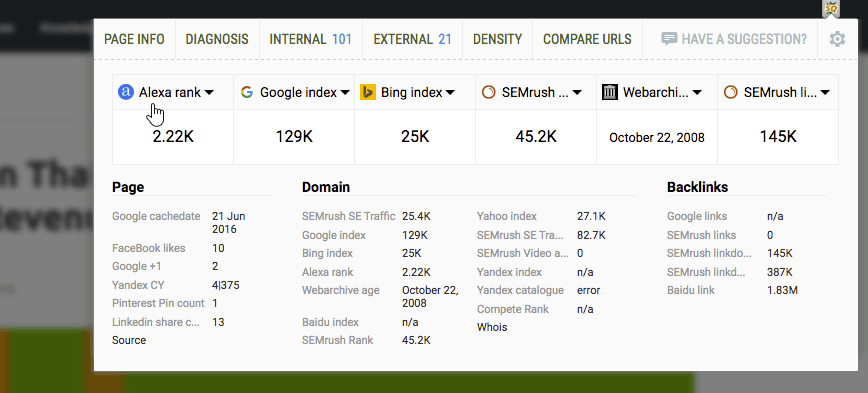The width and height of the screenshot is (868, 393).
Task: Click the Webarchive building icon
Action: click(x=609, y=92)
